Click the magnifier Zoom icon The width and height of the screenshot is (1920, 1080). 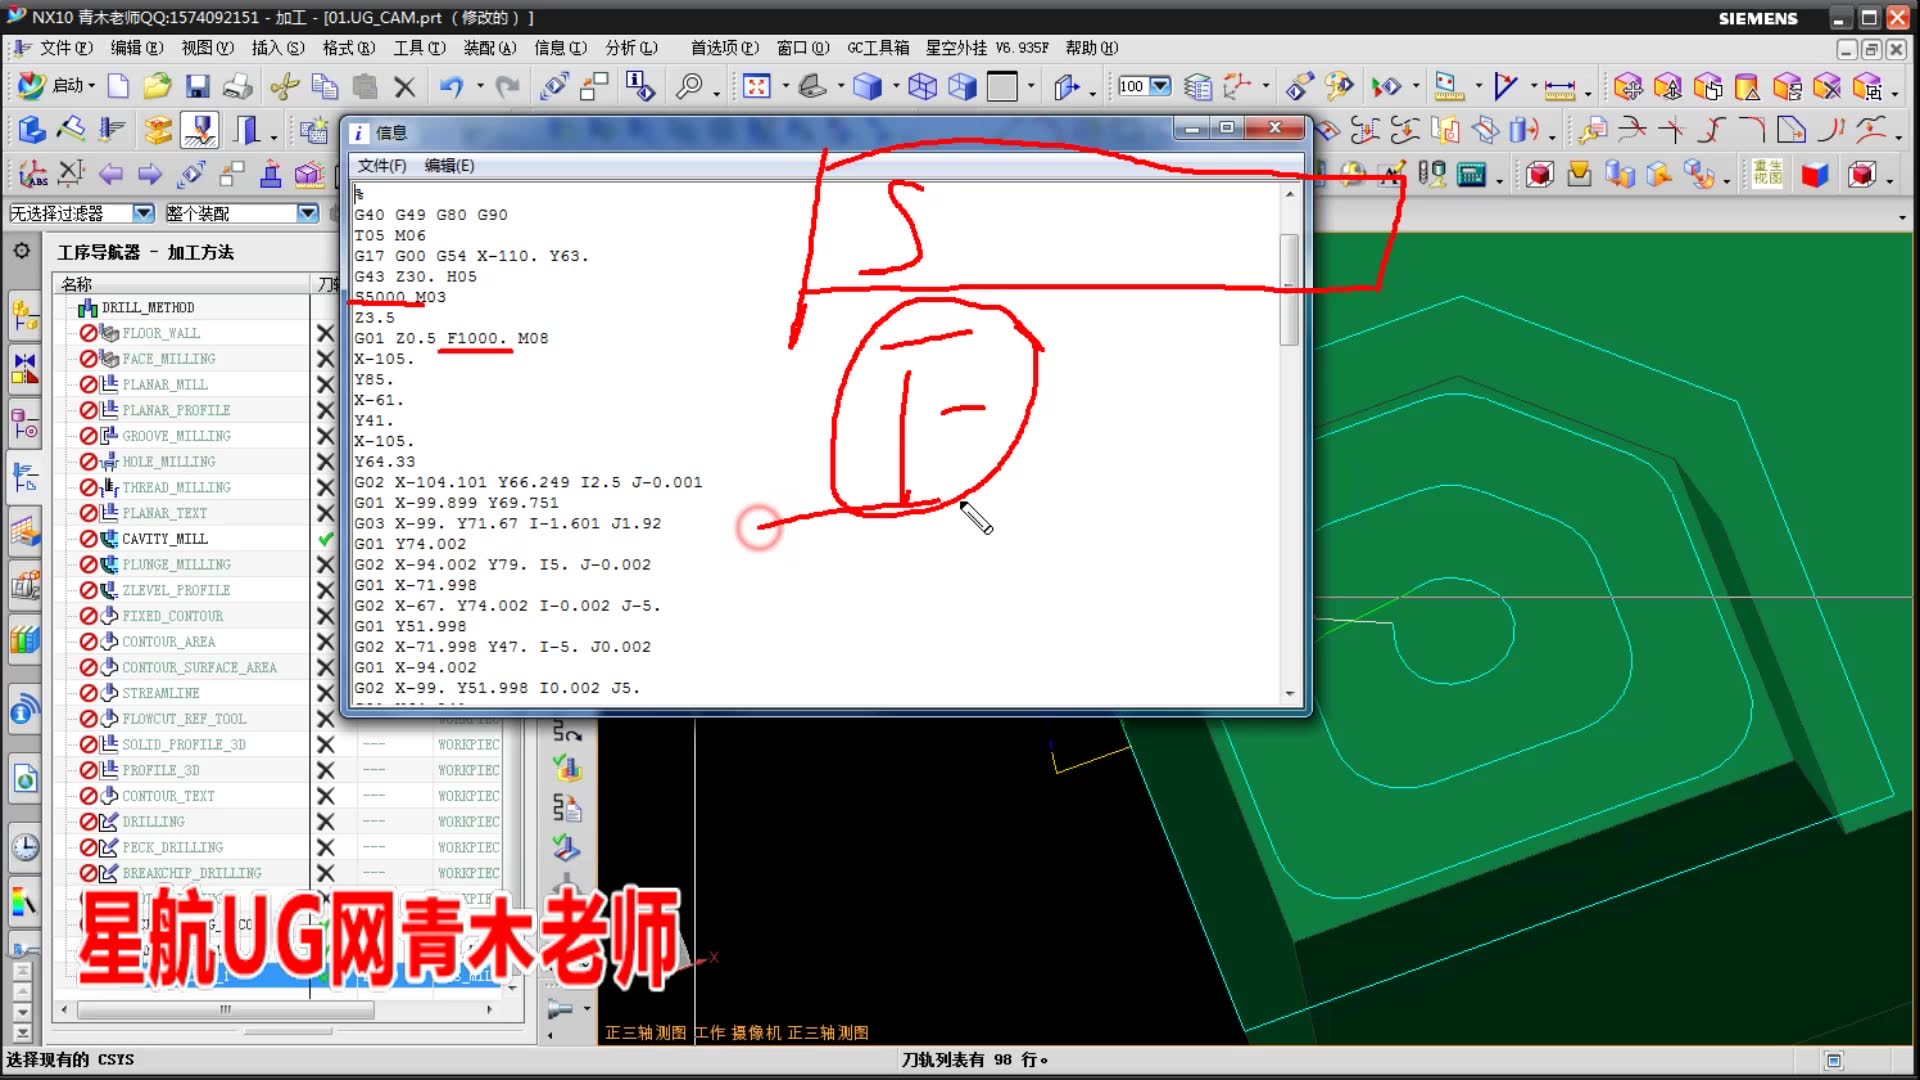click(688, 87)
